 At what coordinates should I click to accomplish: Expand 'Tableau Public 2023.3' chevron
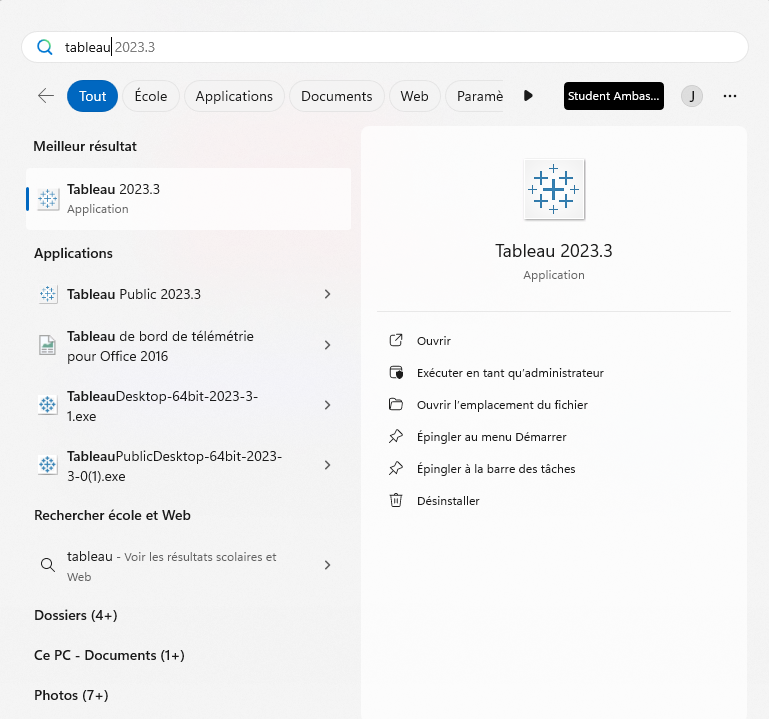pyautogui.click(x=328, y=294)
